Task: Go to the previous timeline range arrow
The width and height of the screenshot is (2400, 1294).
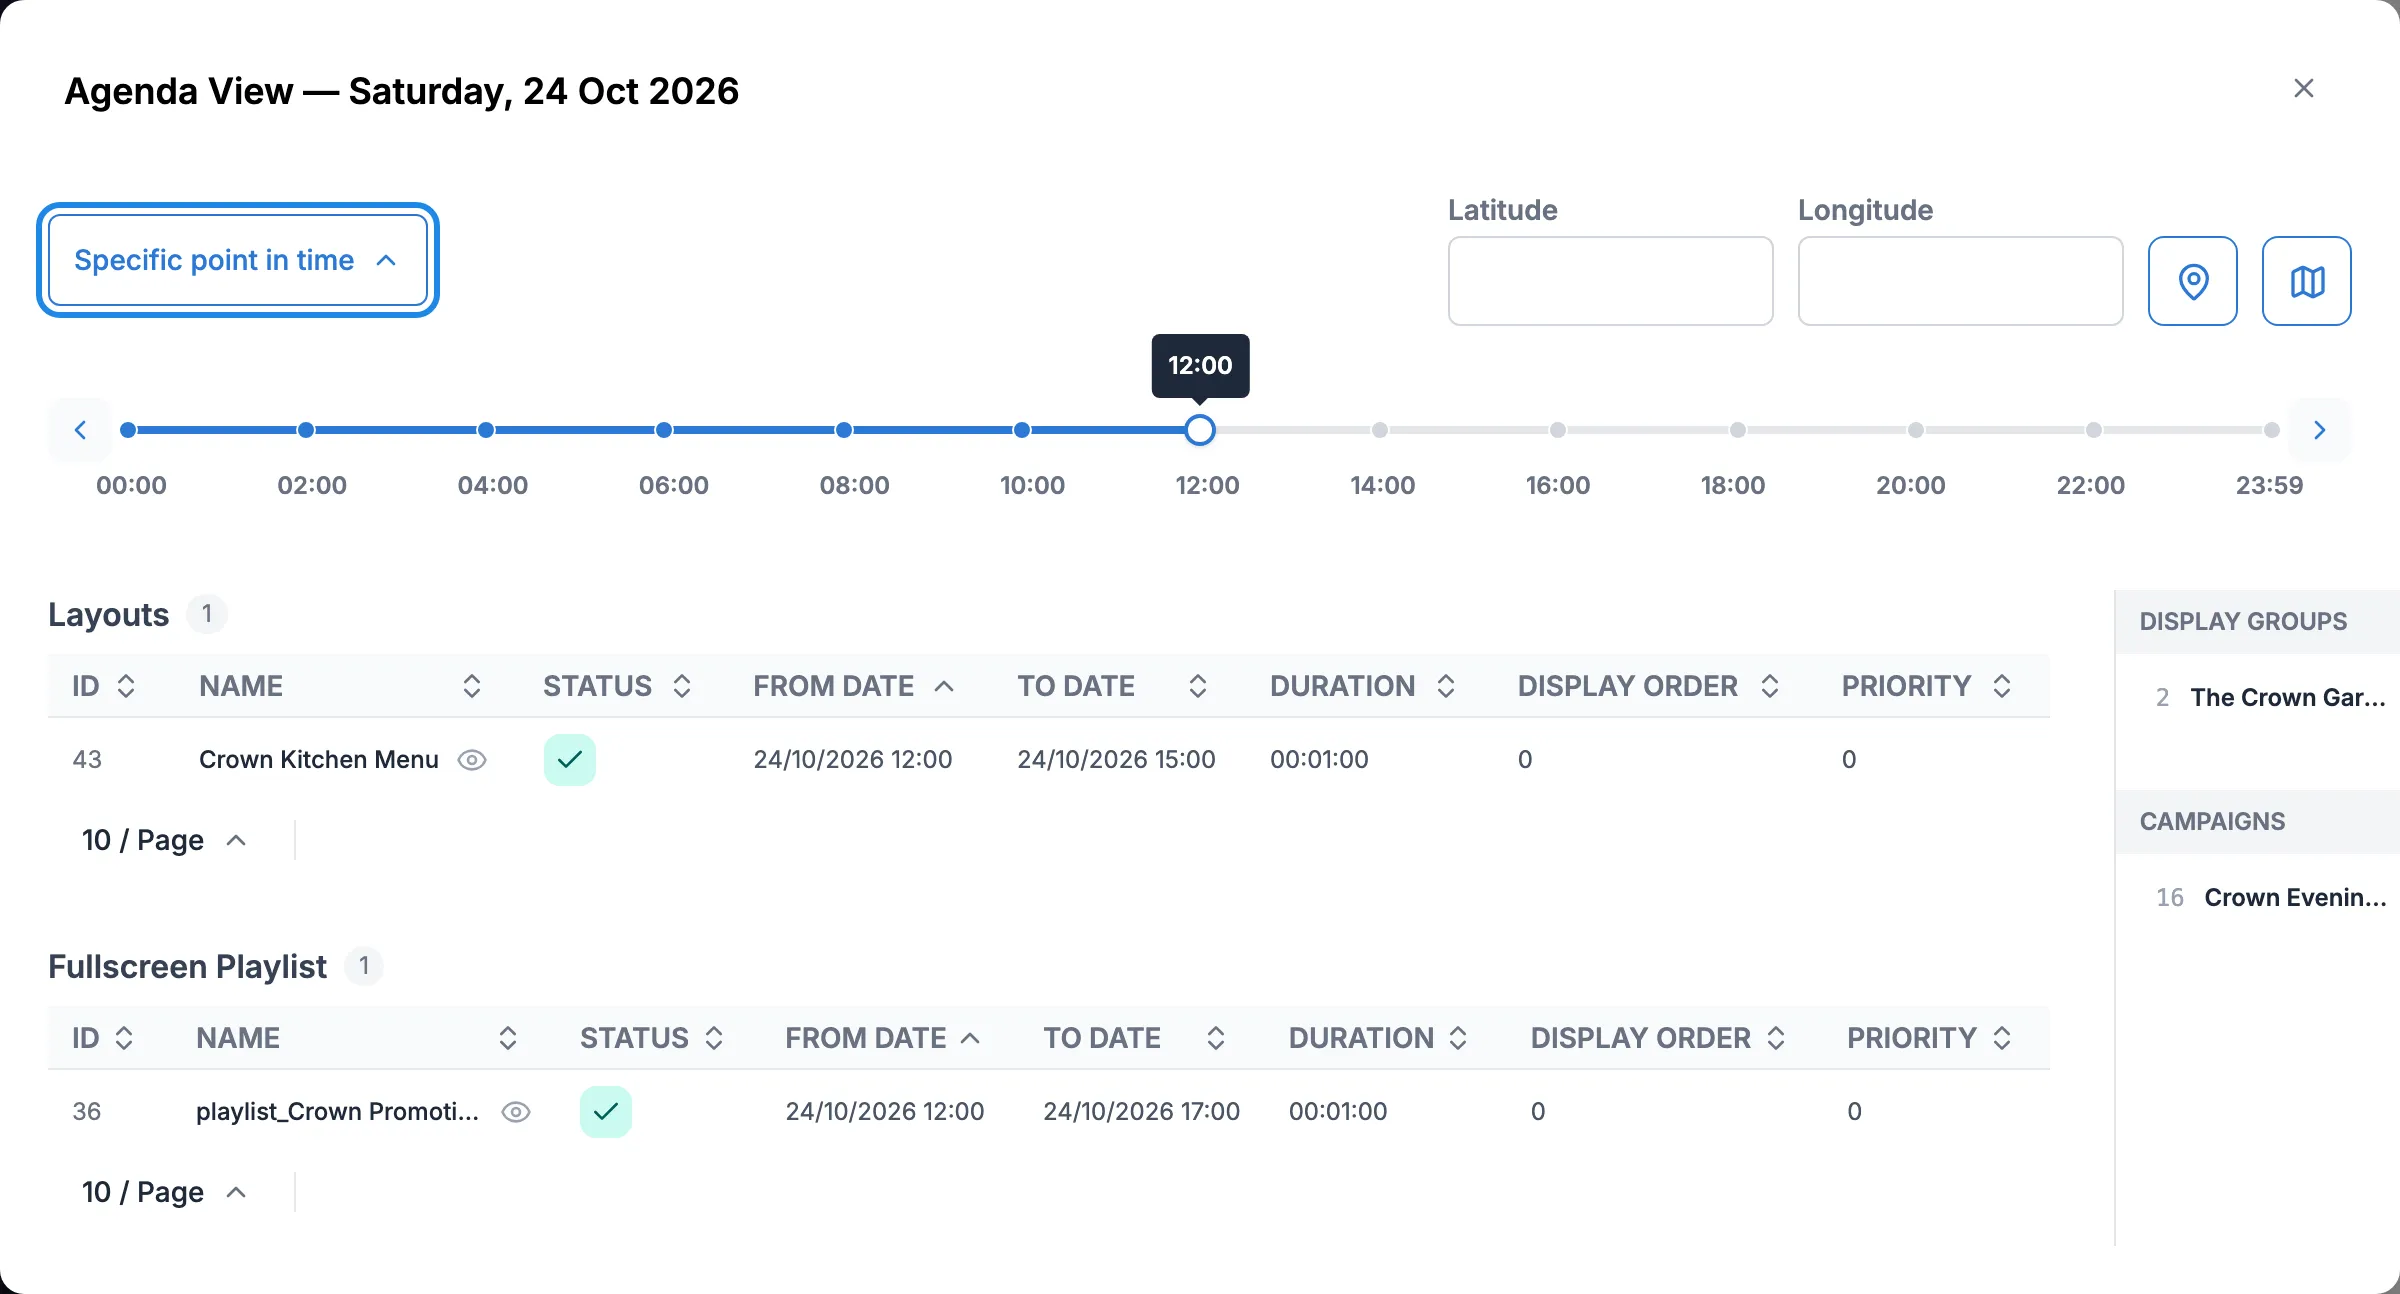Action: (x=80, y=430)
